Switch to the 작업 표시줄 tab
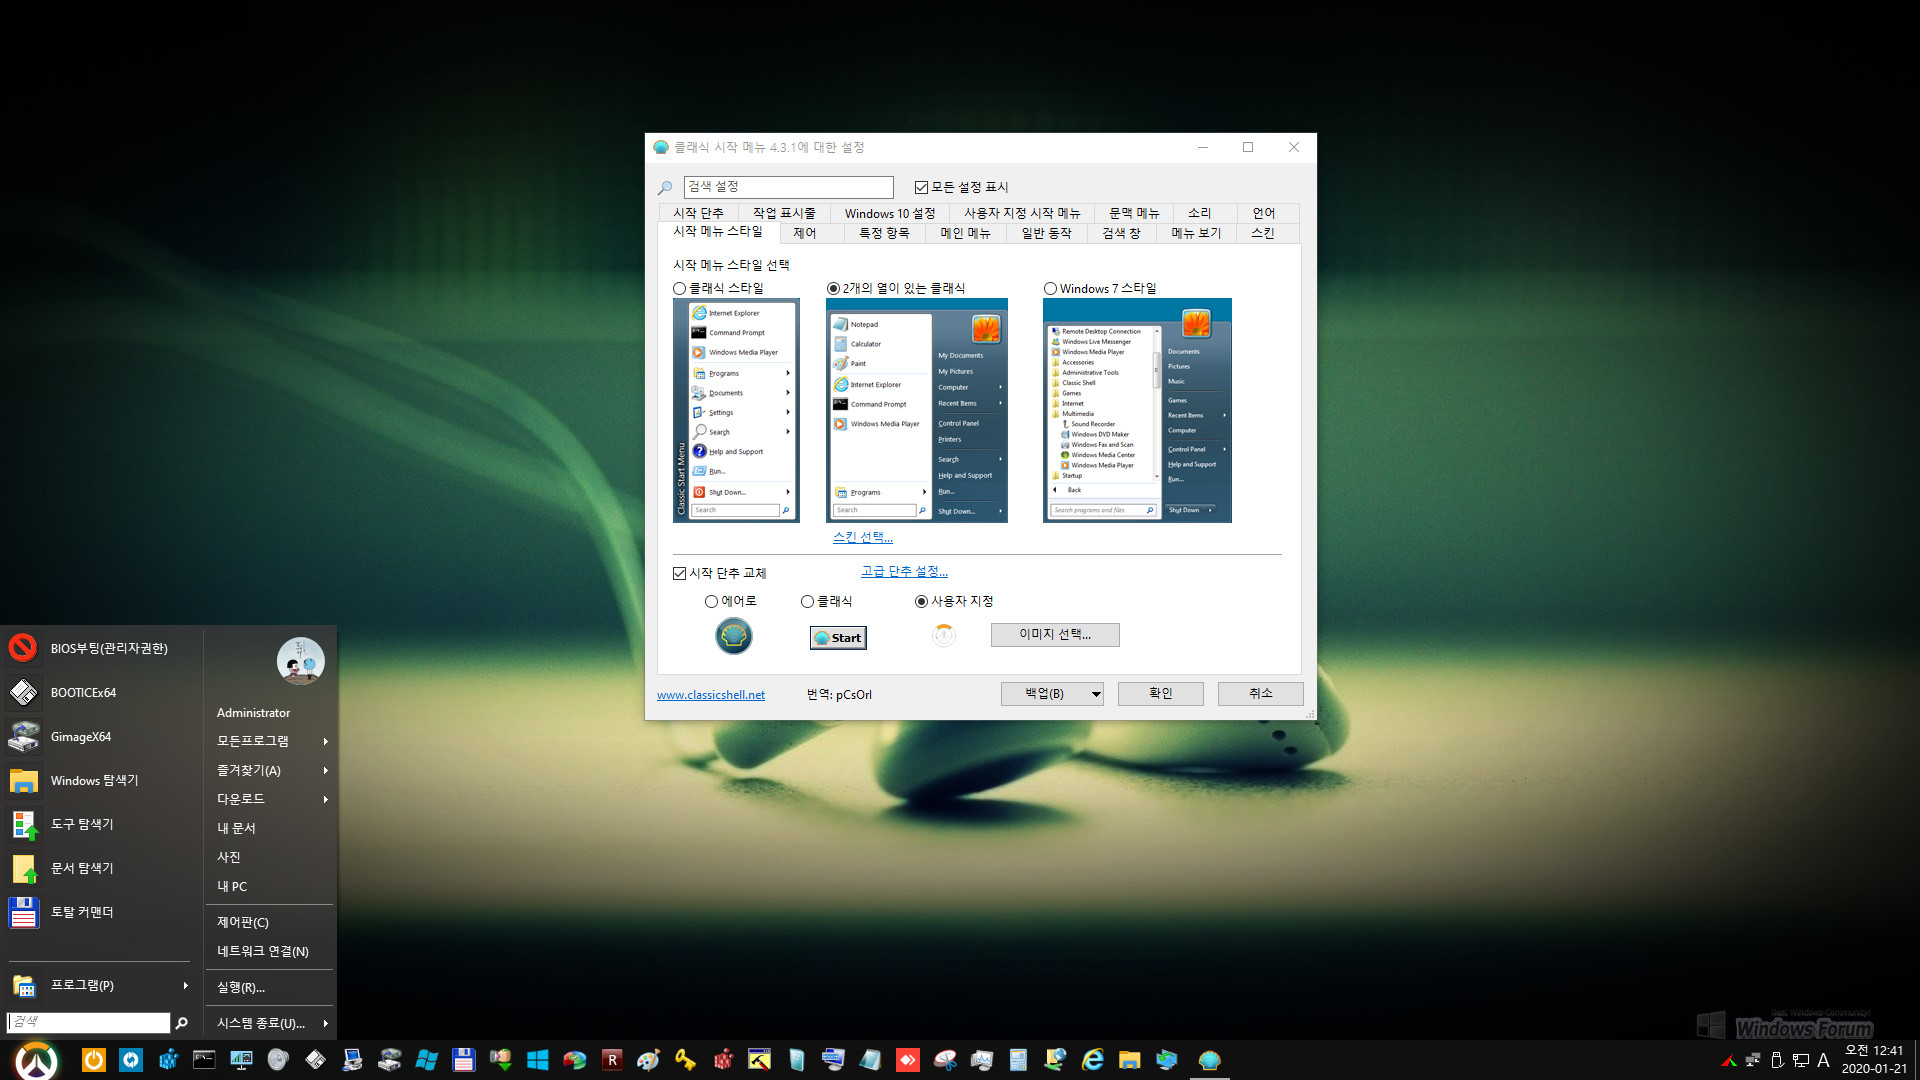Viewport: 1920px width, 1080px height. (784, 213)
